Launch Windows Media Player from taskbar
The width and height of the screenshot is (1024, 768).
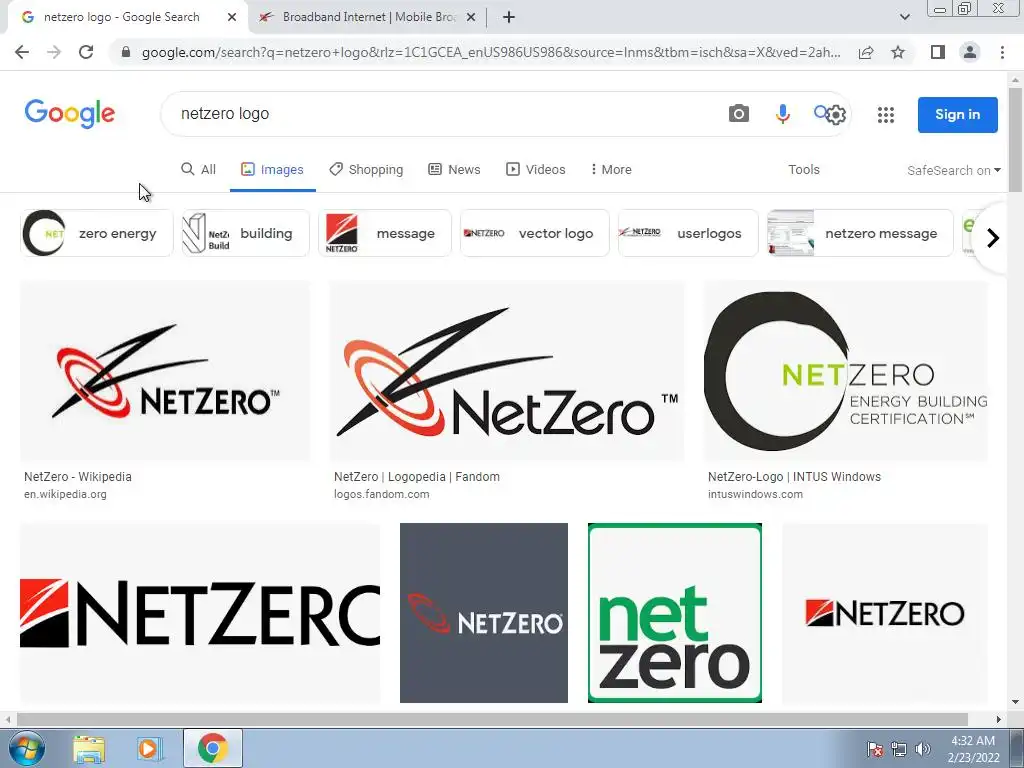coord(148,749)
